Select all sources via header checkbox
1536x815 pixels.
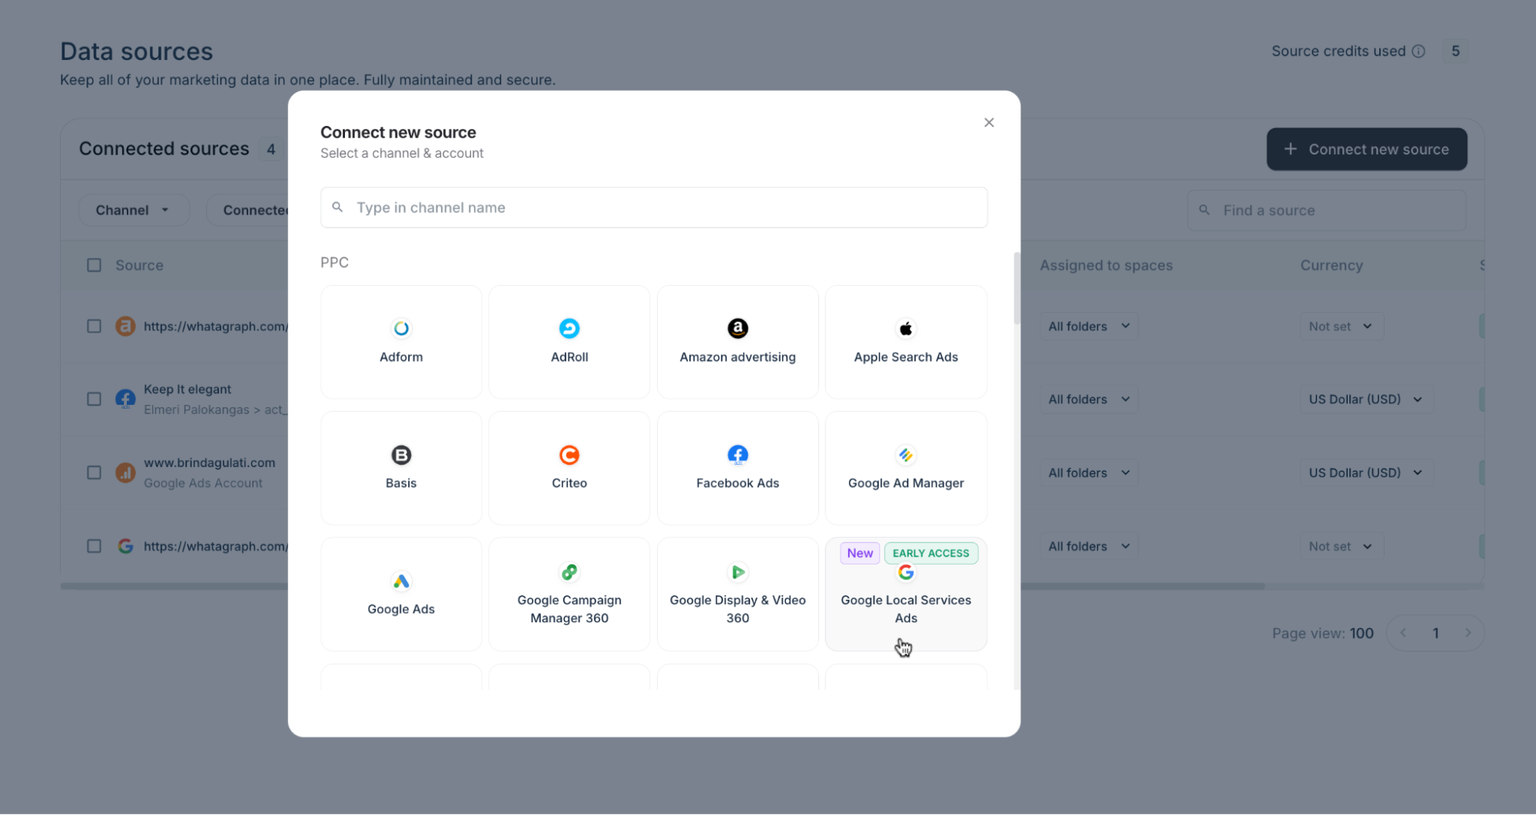[94, 264]
